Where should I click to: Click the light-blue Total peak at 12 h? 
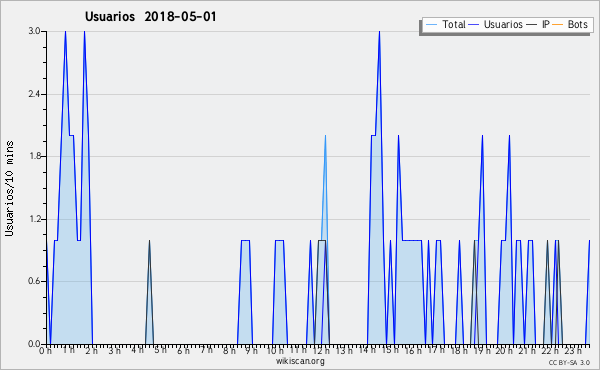pyautogui.click(x=325, y=135)
